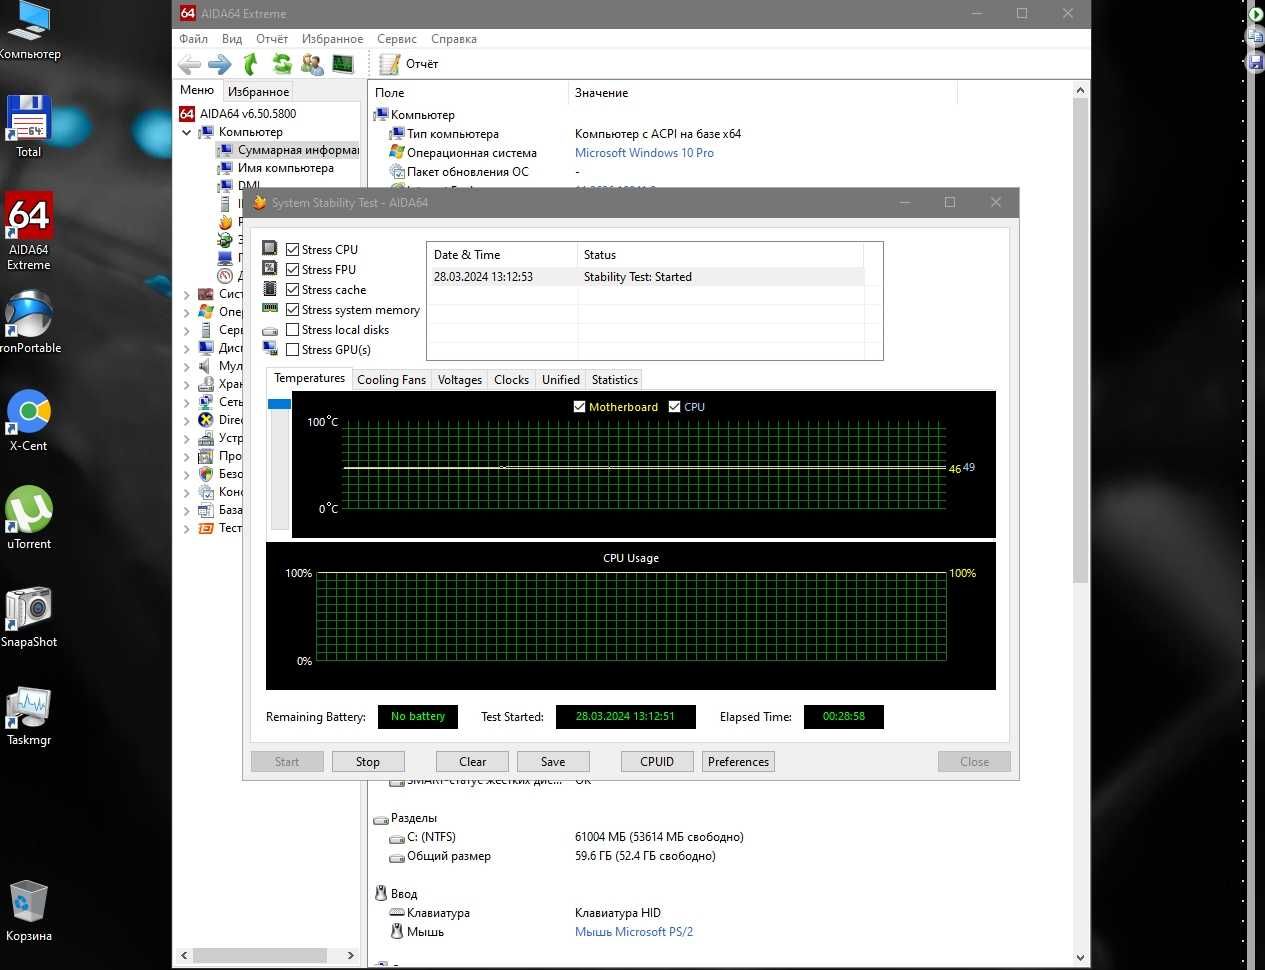Screen dimensions: 1265x970
Task: Uncheck the Stress FPU checkbox
Action: [x=292, y=270]
